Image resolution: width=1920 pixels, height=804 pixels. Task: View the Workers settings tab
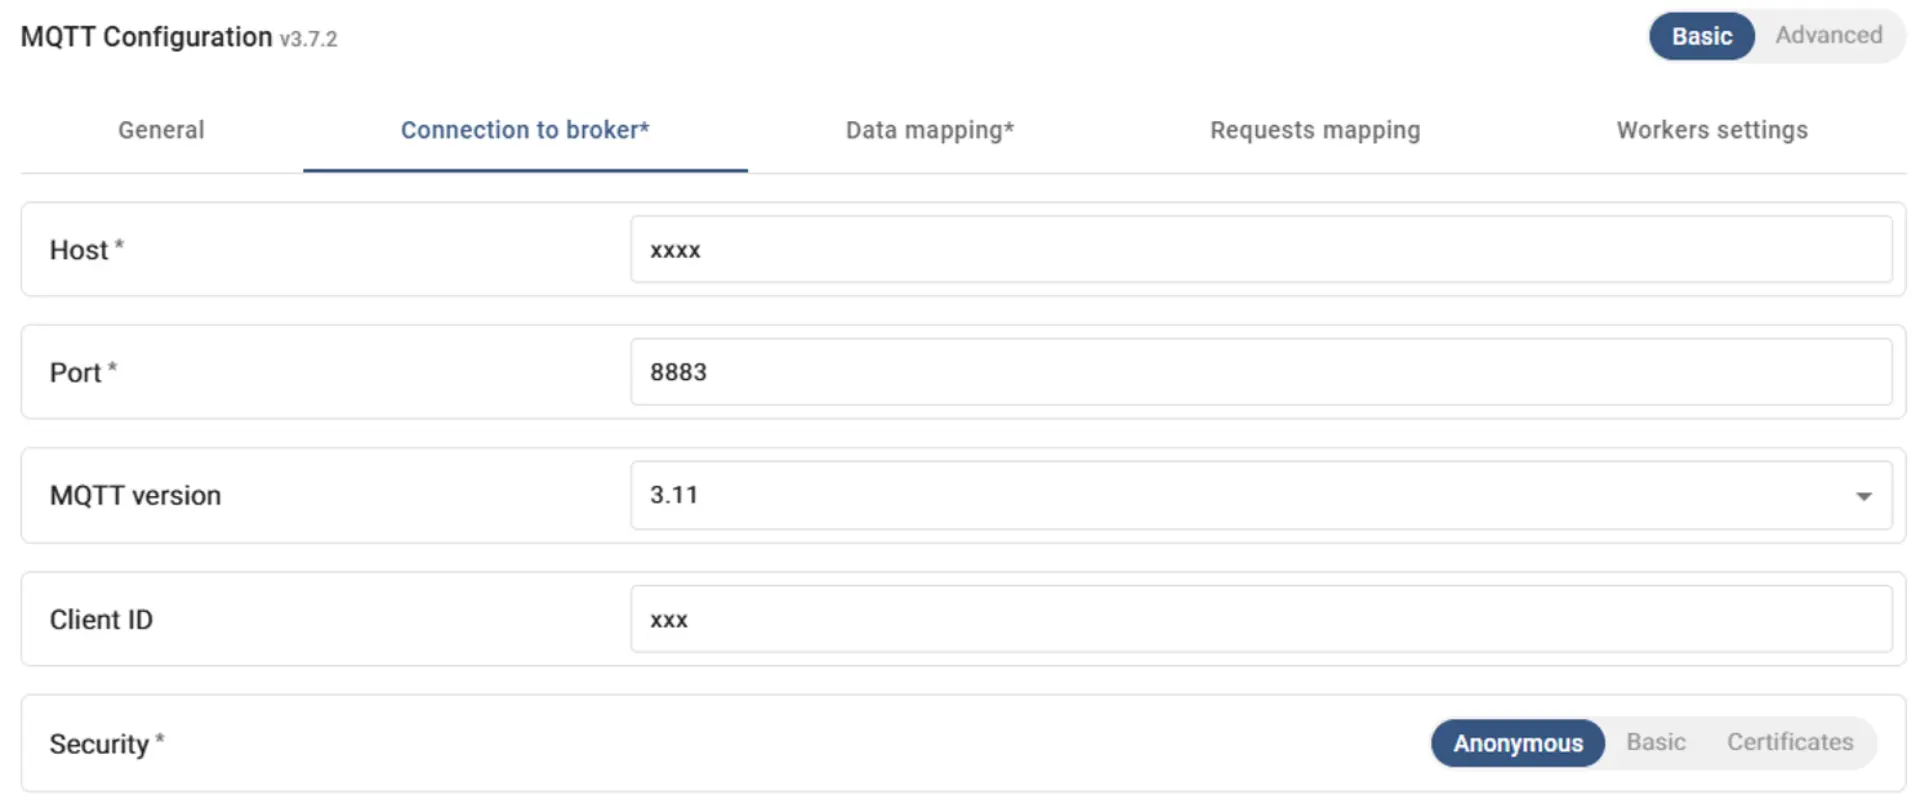[1712, 130]
